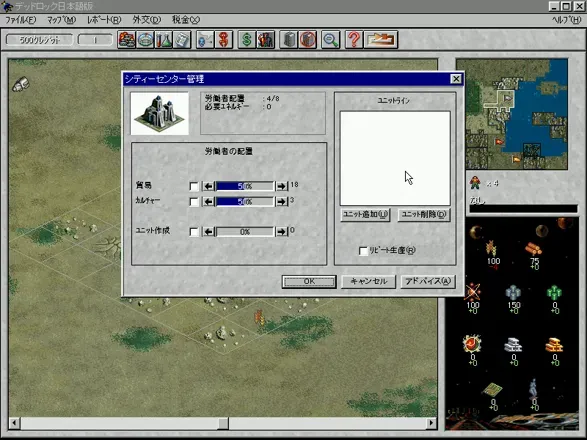The image size is (587, 440).
Task: Click the gold bars resource icon
Action: click(x=554, y=345)
